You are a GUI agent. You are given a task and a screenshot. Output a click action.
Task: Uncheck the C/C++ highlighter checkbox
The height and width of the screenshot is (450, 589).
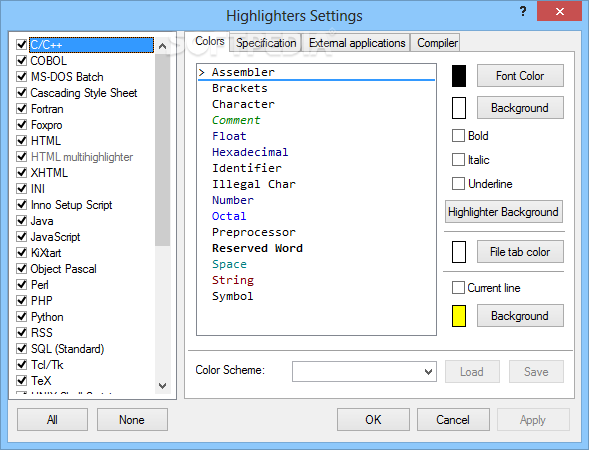click(22, 45)
